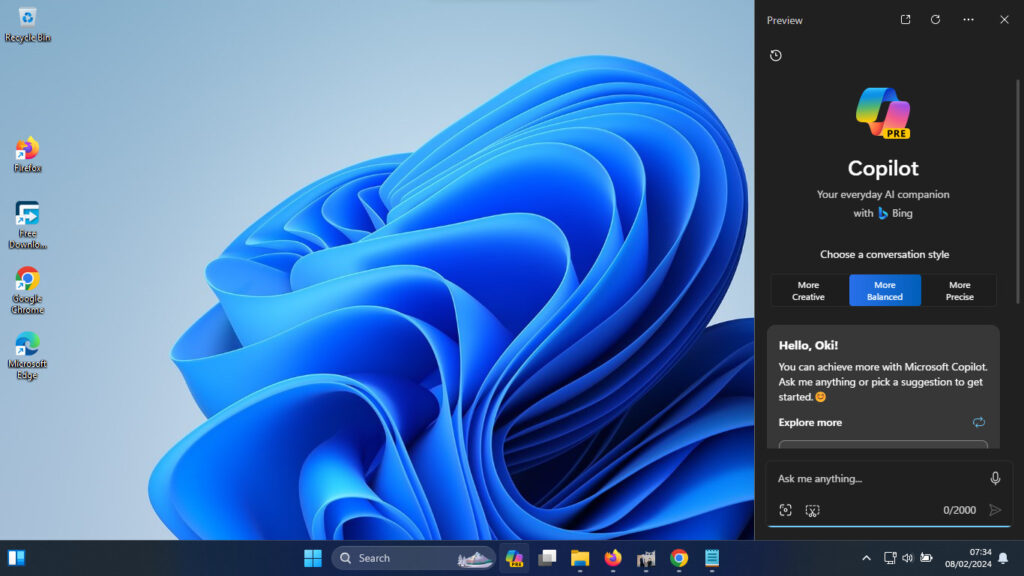Screen dimensions: 1024x576
Task: Open the notification bell in the tray
Action: coord(1003,558)
